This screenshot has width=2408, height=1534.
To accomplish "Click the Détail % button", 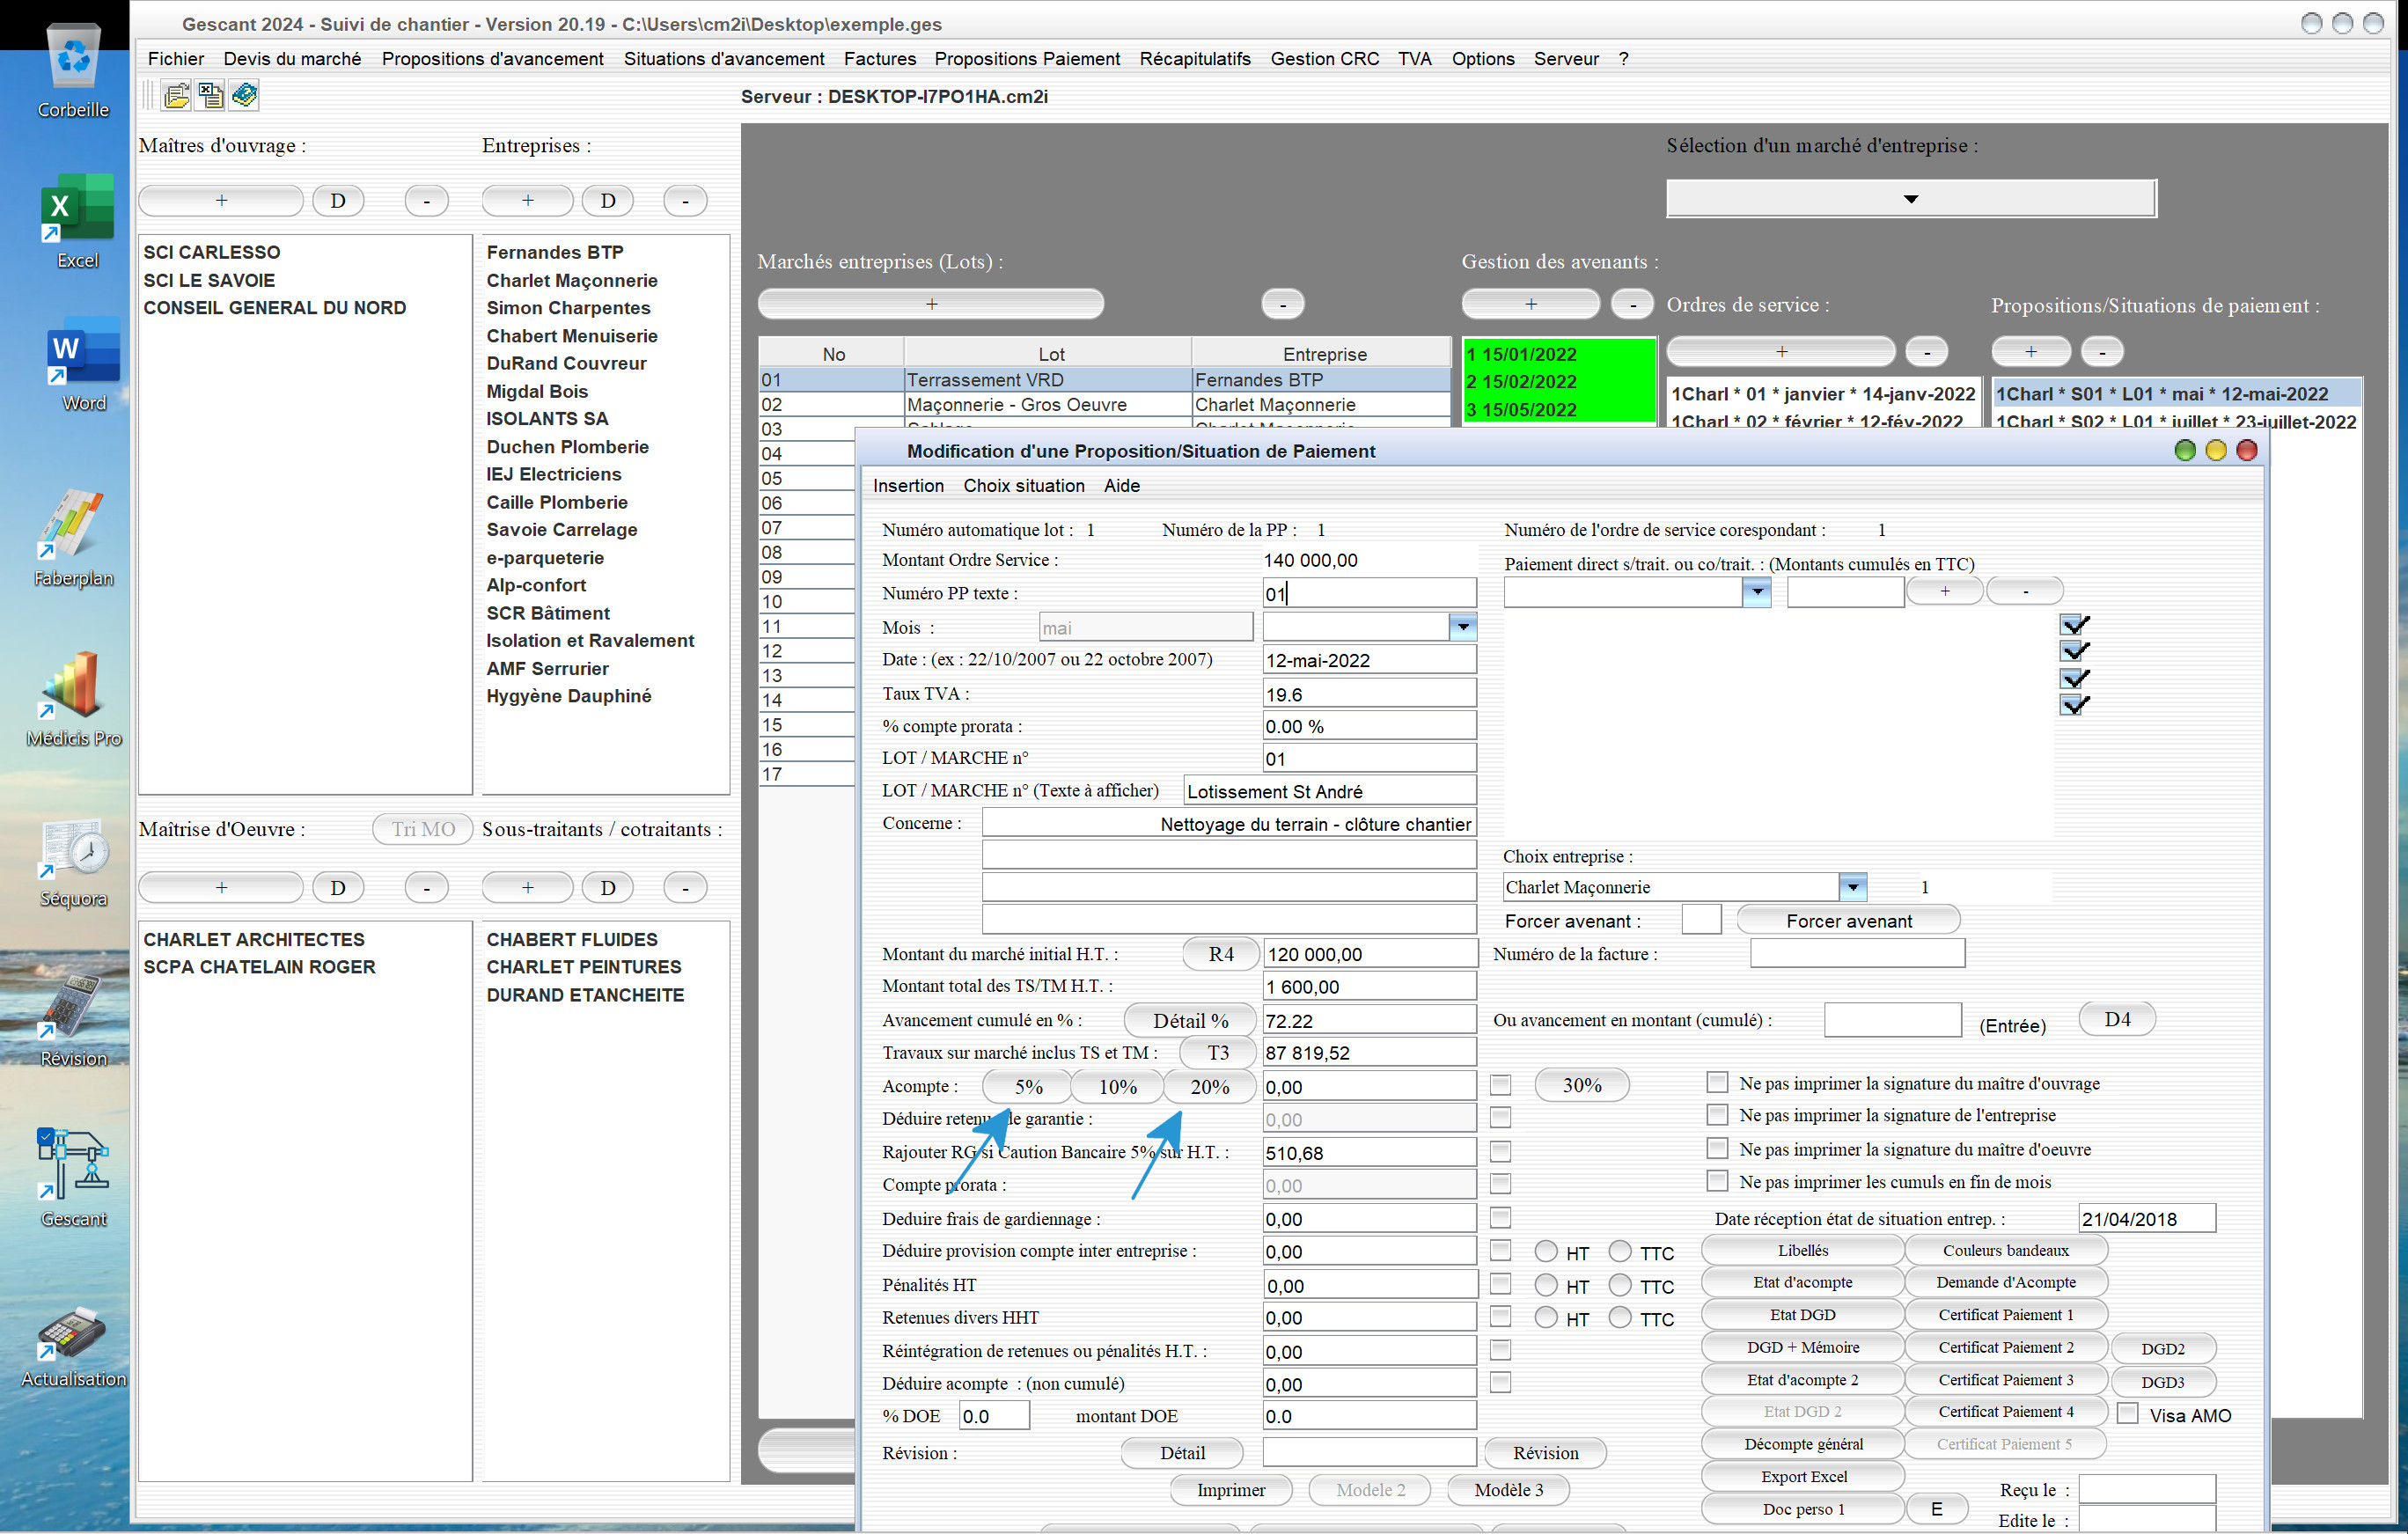I will [x=1190, y=1020].
